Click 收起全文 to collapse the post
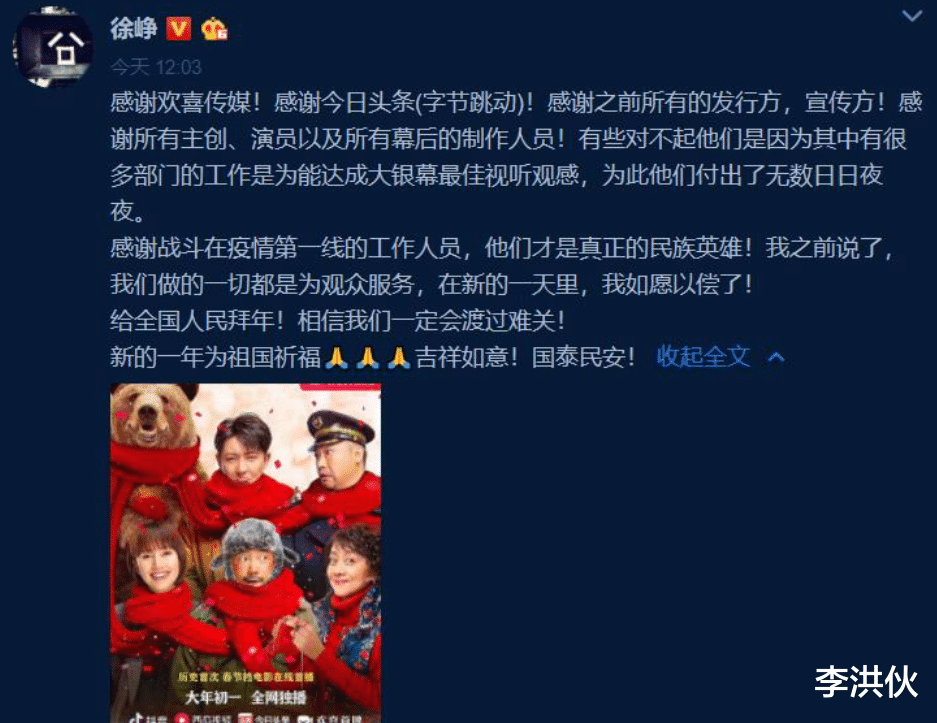This screenshot has width=937, height=723. point(703,357)
